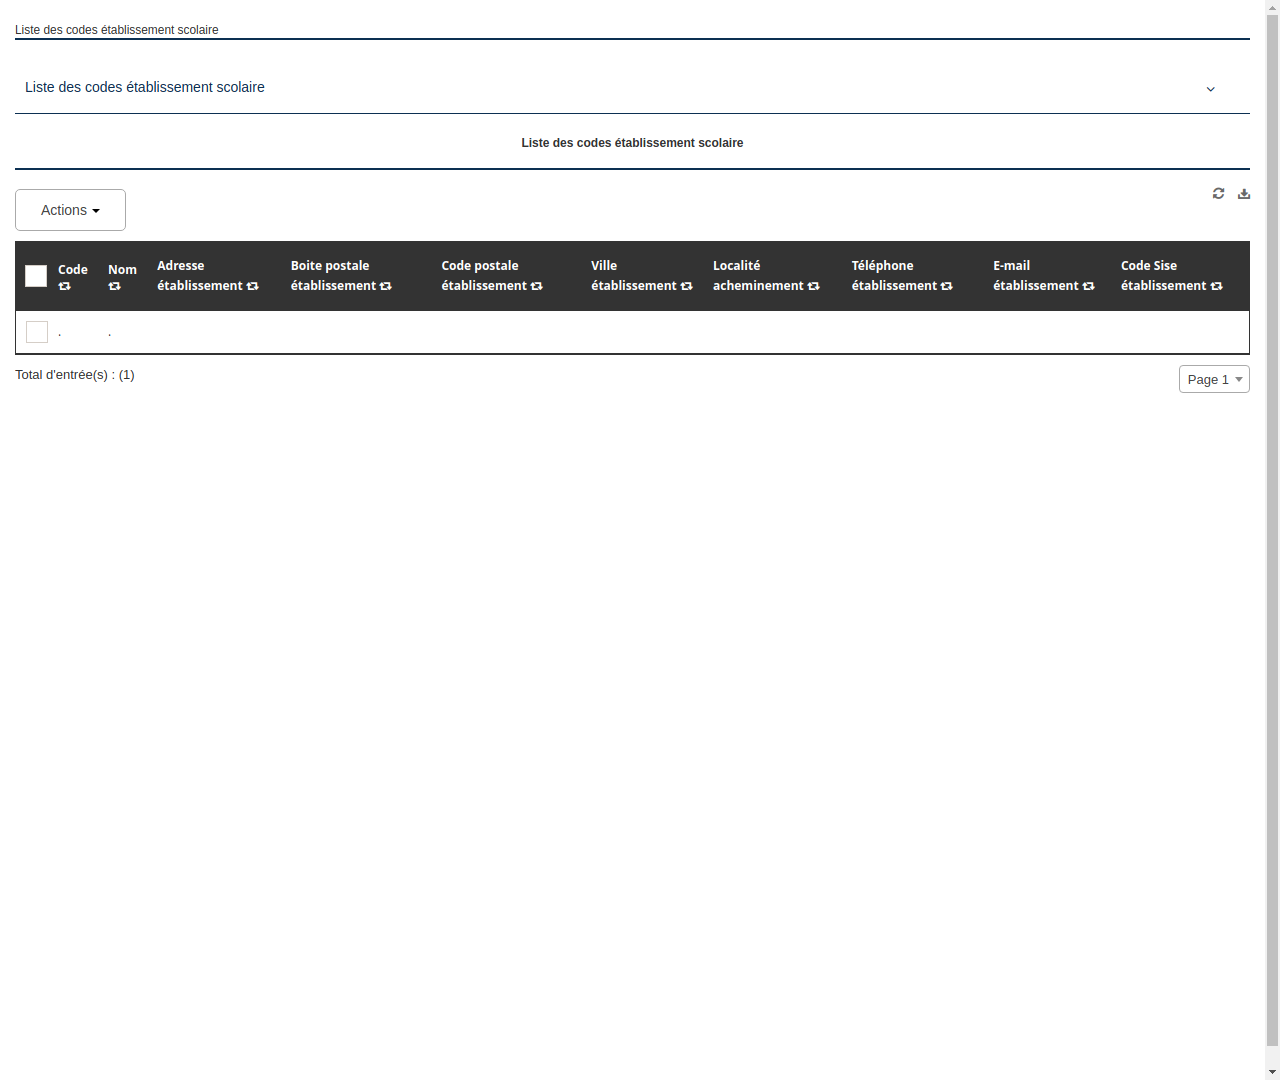The image size is (1280, 1080).
Task: Open the Actions dropdown menu
Action: 70,210
